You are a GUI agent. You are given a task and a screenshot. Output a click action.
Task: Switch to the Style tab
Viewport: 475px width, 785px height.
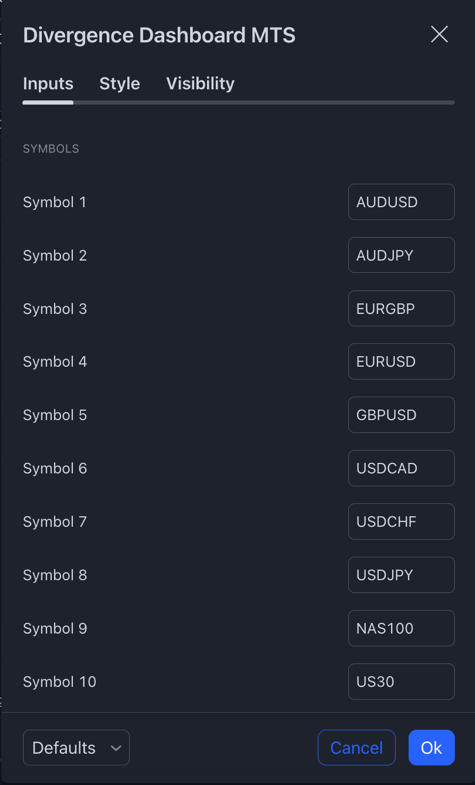click(x=120, y=84)
